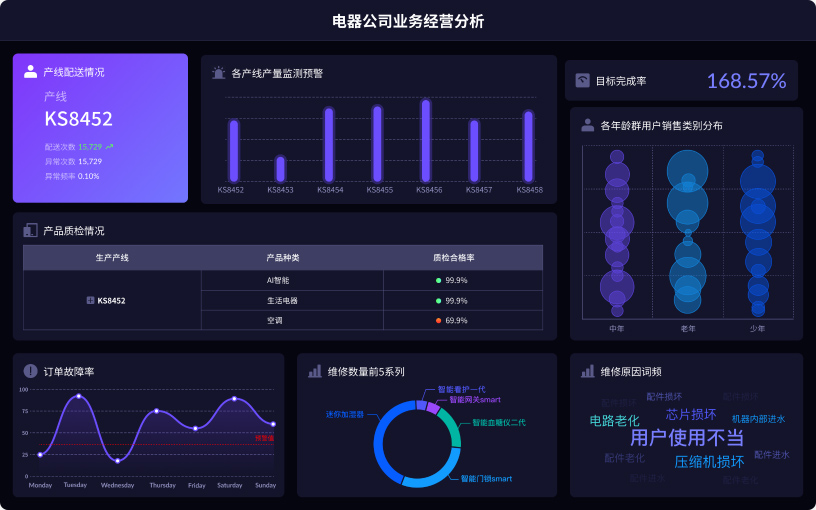Select the KS8453 bar in production chart

tap(280, 168)
